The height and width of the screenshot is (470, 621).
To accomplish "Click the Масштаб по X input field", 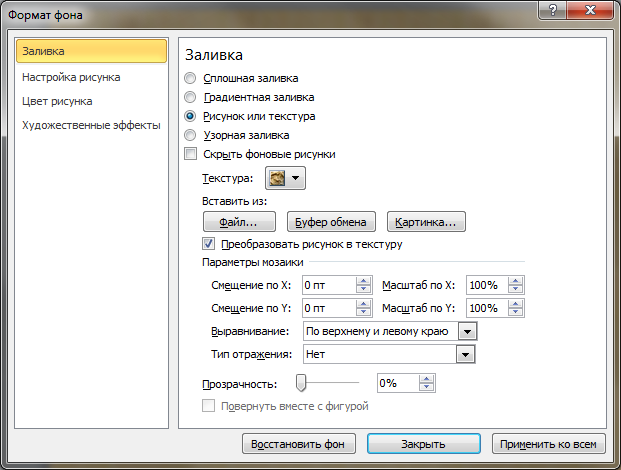I will [x=487, y=285].
